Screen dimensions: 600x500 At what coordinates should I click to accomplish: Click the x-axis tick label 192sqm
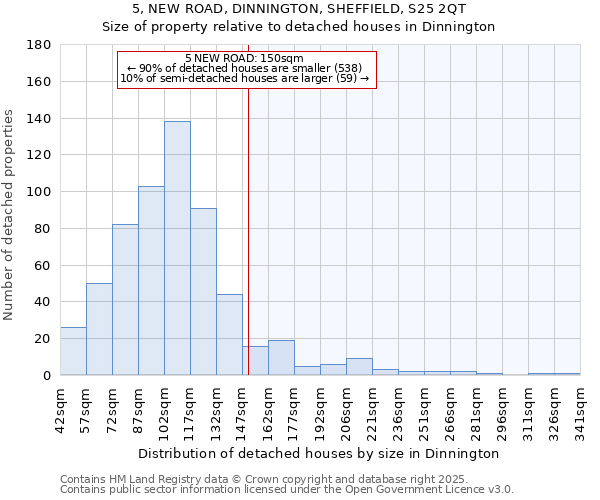pos(321,415)
